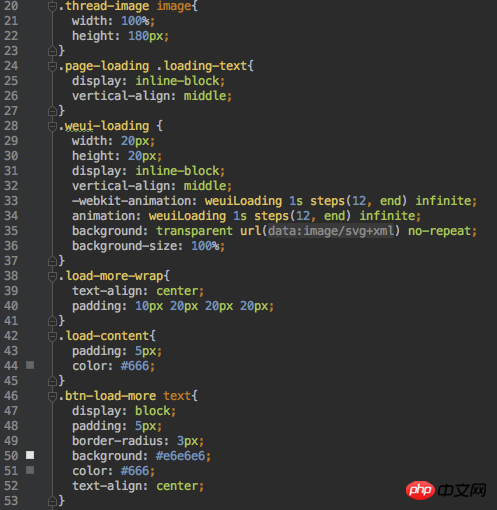Image resolution: width=497 pixels, height=510 pixels.
Task: Place cursor on the weuiLoading animation name in line 34
Action: coord(187,216)
